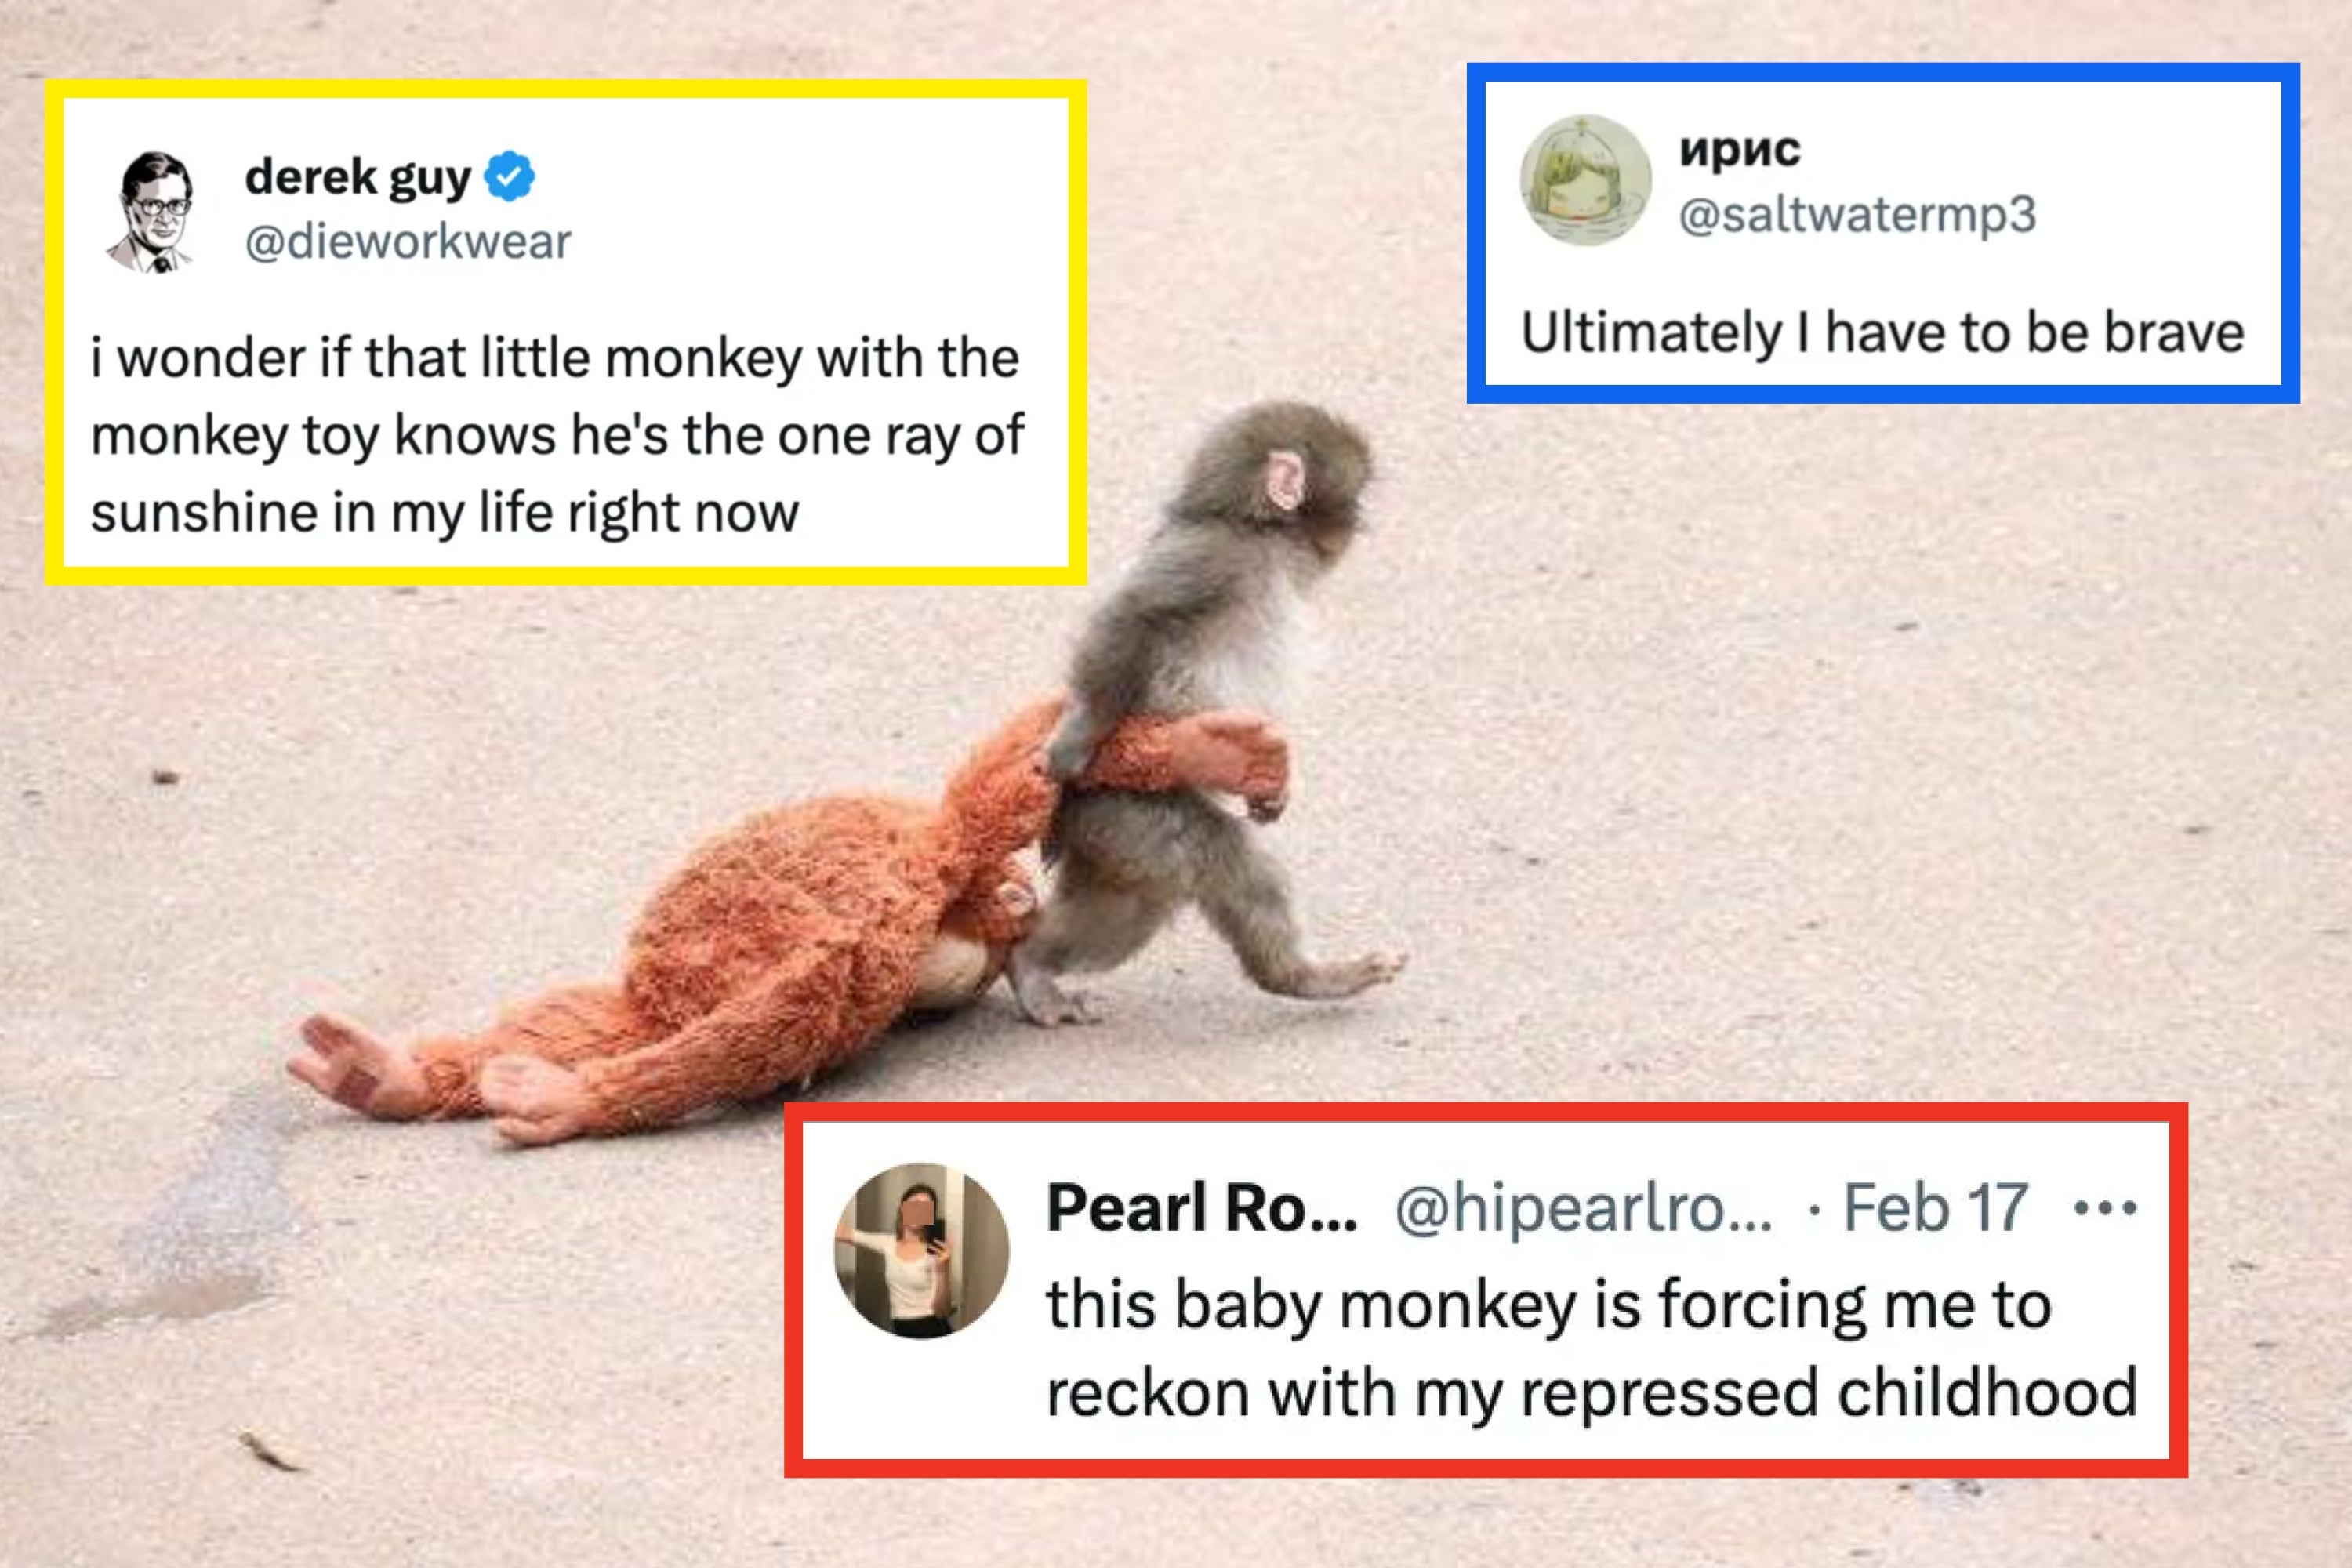Click Pearl Ro's mirror selfie avatar
2352x1568 pixels.
pyautogui.click(x=921, y=1250)
